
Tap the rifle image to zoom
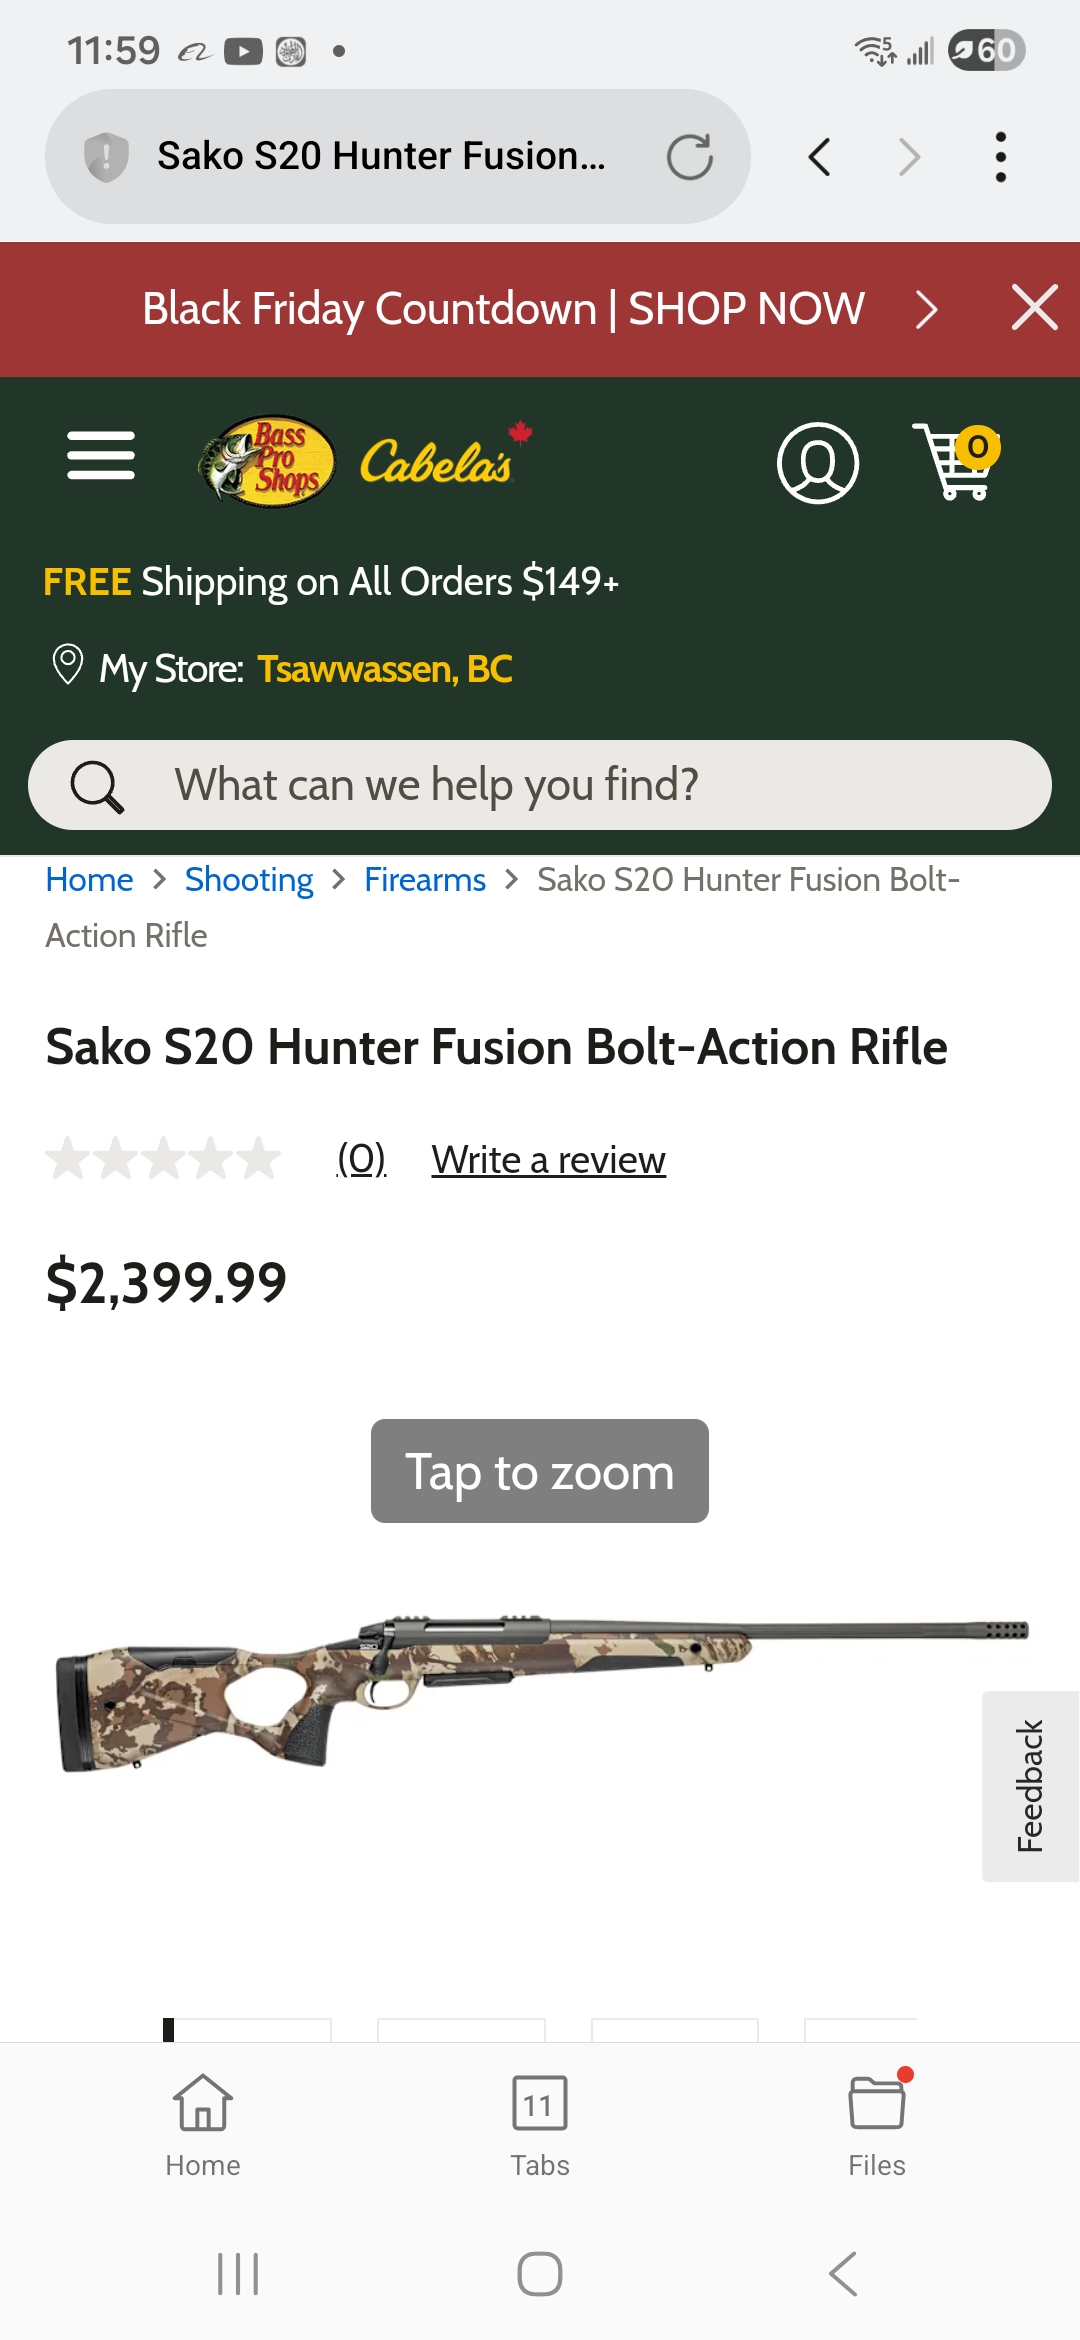point(540,1690)
